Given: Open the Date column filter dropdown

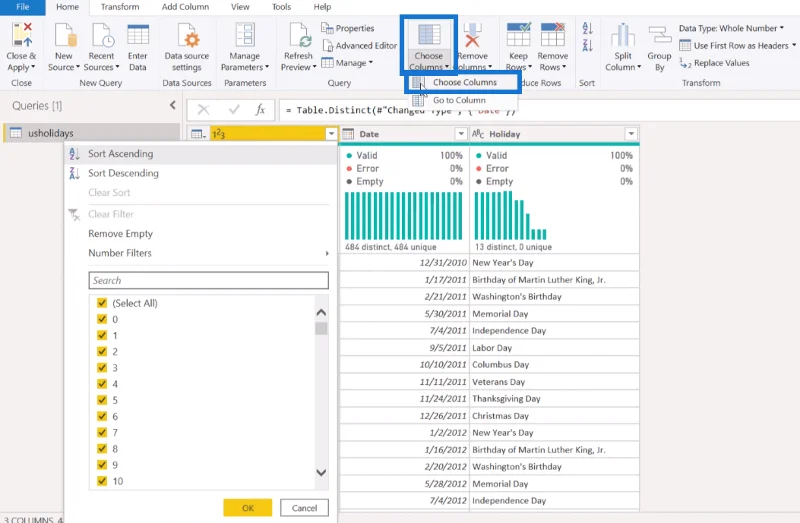Looking at the screenshot, I should [461, 134].
